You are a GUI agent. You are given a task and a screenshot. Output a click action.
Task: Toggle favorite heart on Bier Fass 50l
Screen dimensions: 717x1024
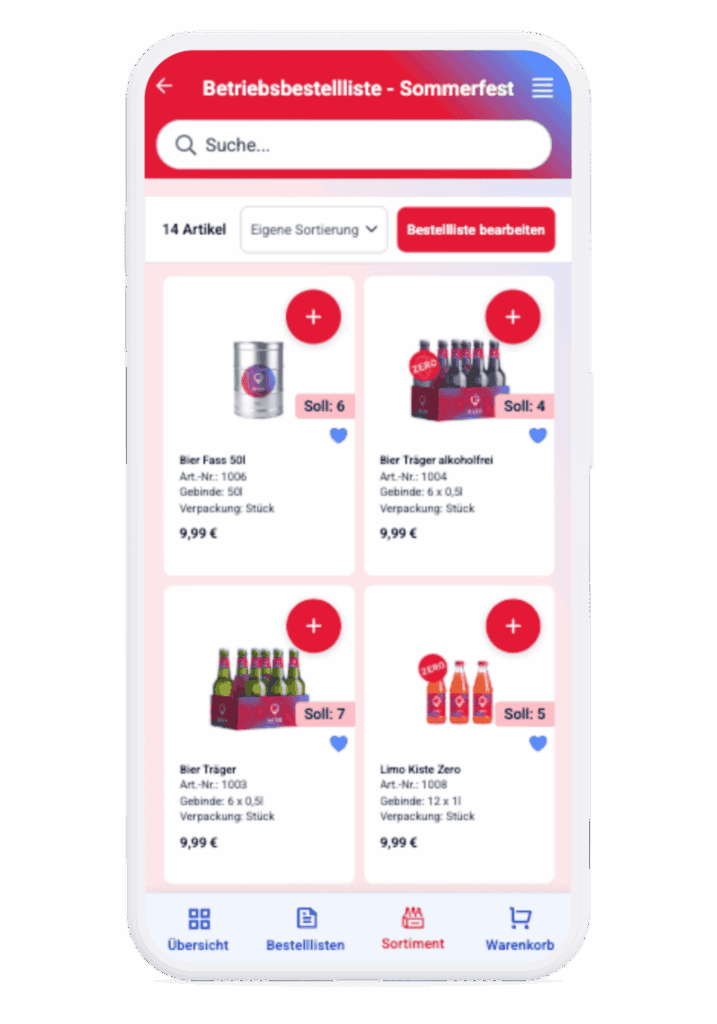[338, 435]
